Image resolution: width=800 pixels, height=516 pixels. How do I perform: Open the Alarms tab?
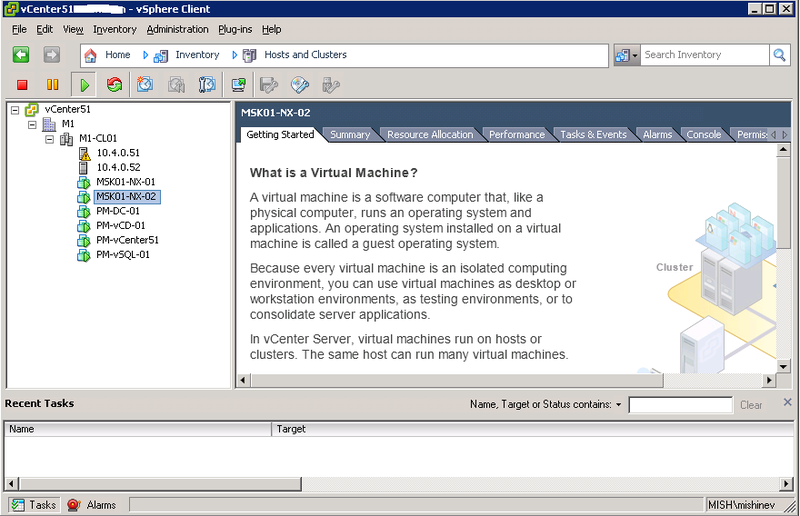[657, 135]
